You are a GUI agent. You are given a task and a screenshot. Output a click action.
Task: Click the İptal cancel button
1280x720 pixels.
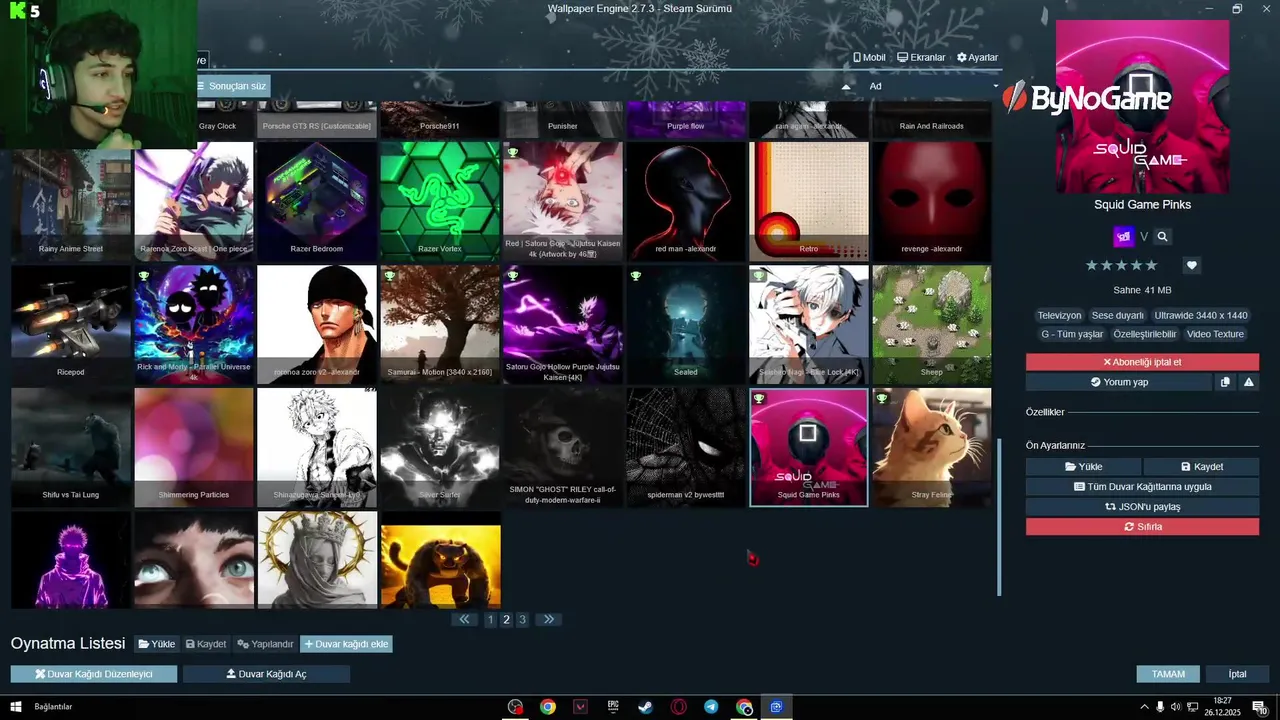click(1237, 674)
